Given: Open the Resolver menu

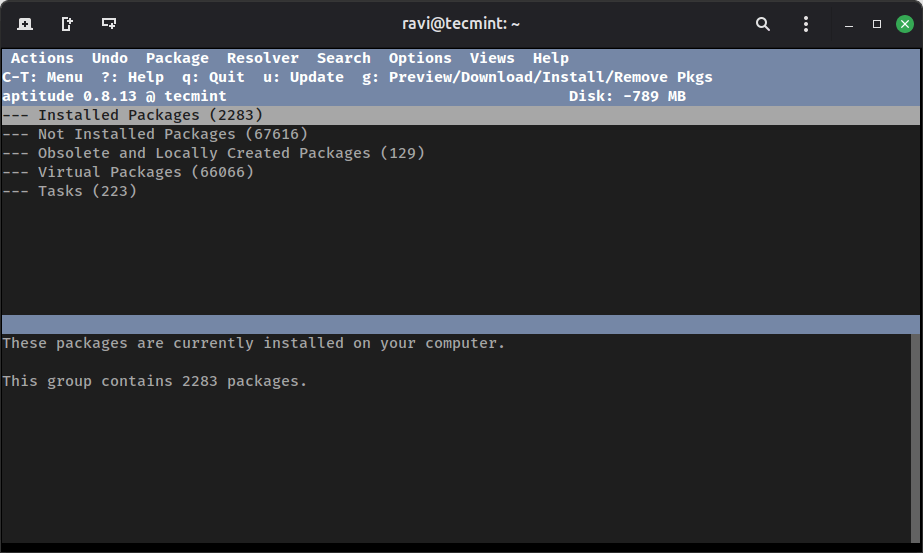Looking at the screenshot, I should [x=263, y=58].
